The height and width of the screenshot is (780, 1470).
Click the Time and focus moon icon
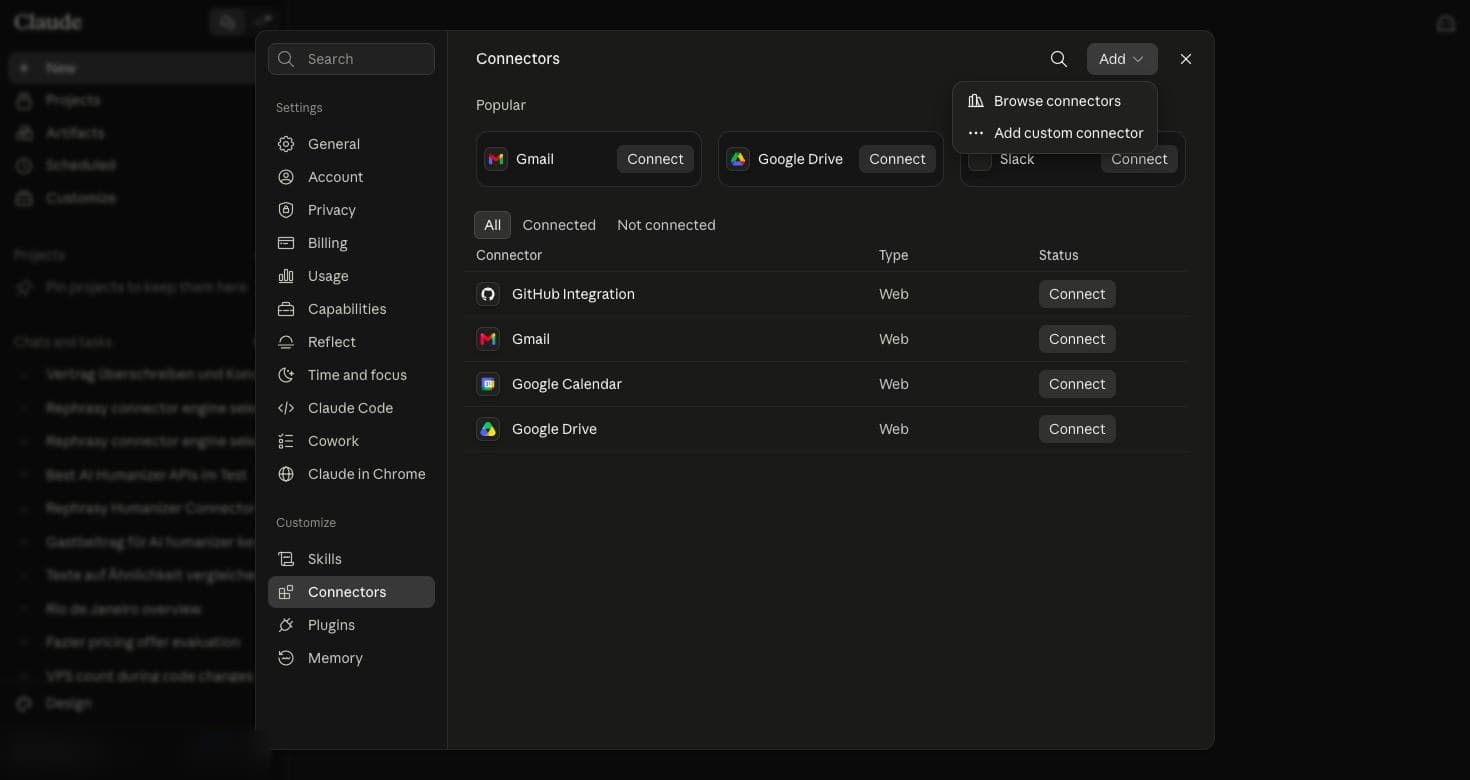pyautogui.click(x=286, y=375)
